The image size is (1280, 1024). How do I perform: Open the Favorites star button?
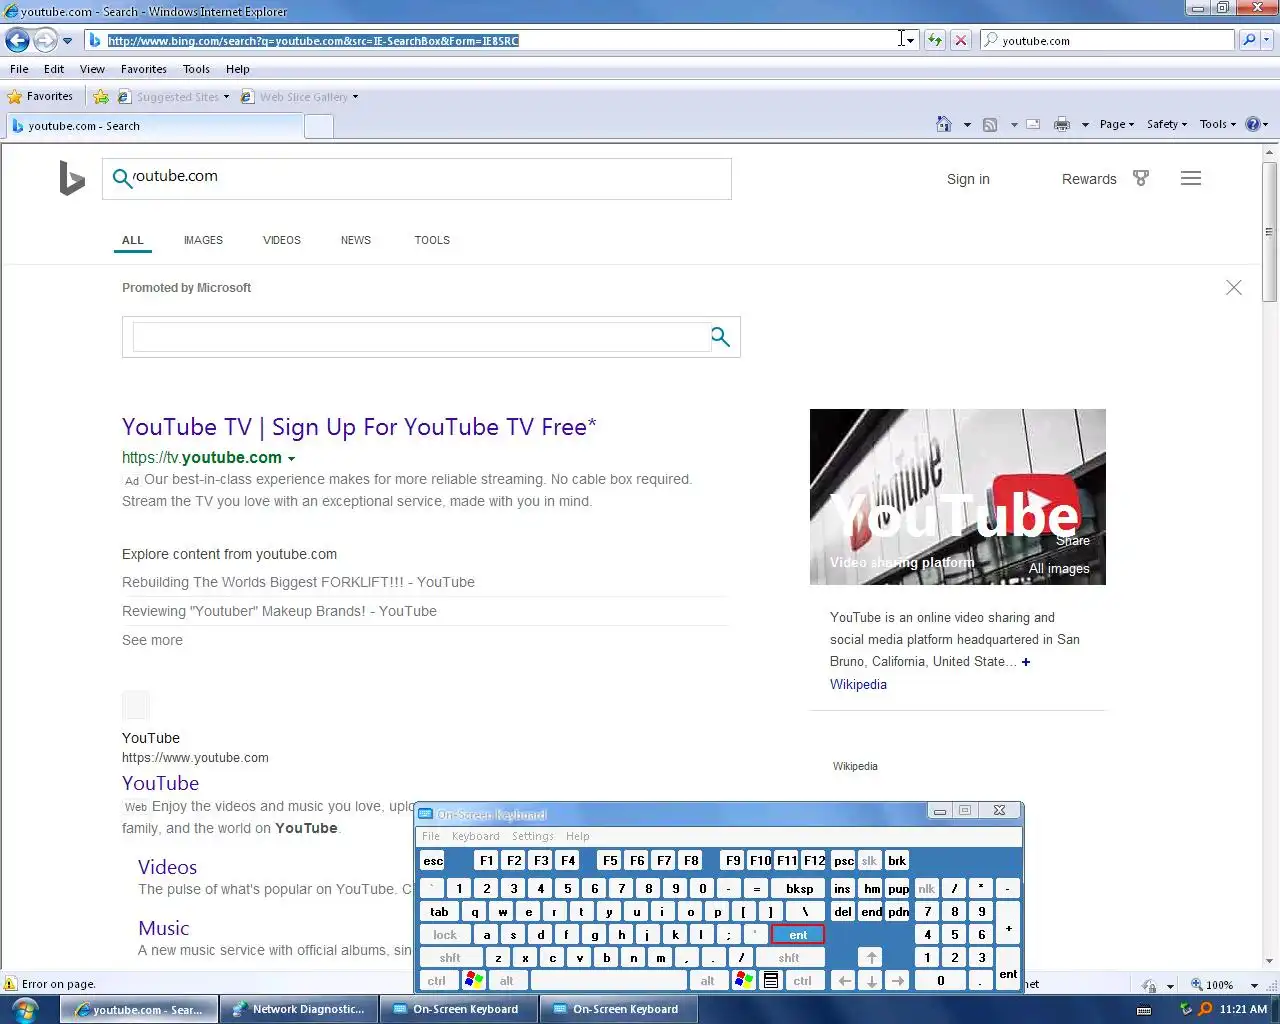pos(40,96)
